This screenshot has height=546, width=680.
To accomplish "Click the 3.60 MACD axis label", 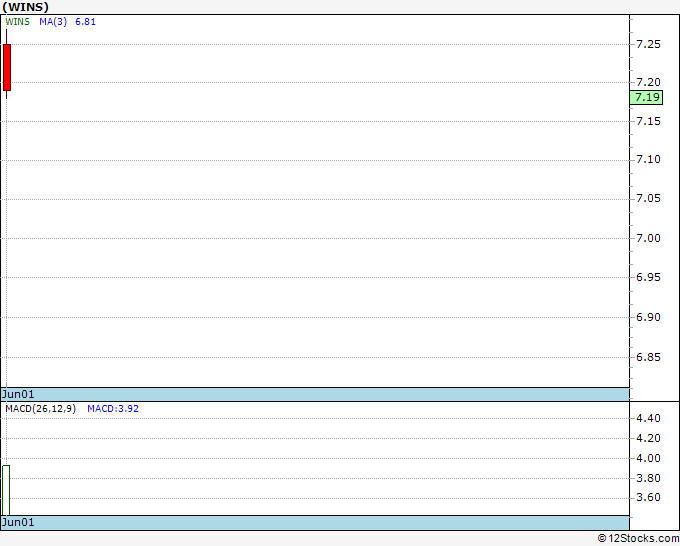I will [x=648, y=497].
